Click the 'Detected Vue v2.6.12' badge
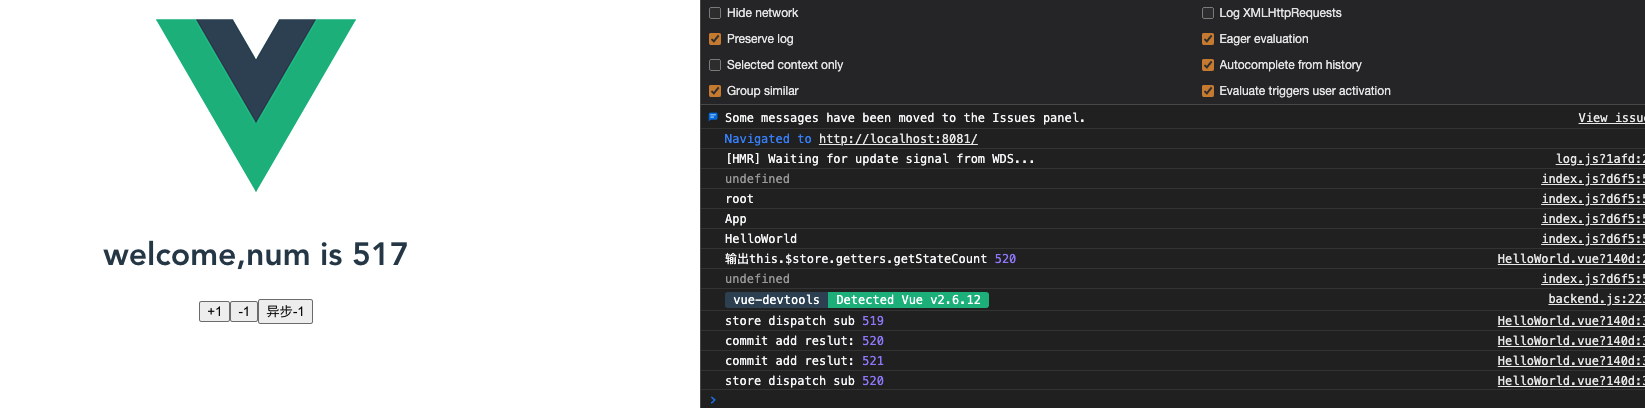 click(908, 300)
